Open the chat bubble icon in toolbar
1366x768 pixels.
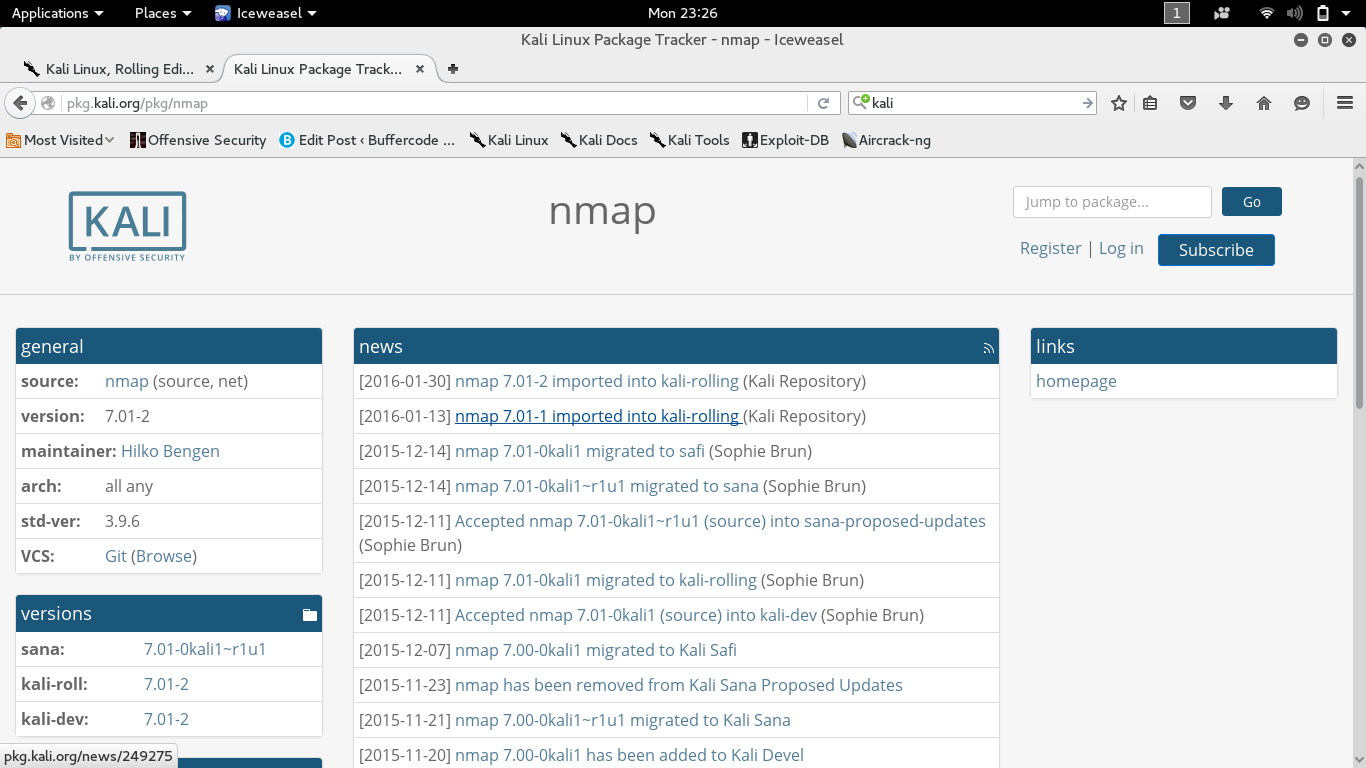(1302, 103)
